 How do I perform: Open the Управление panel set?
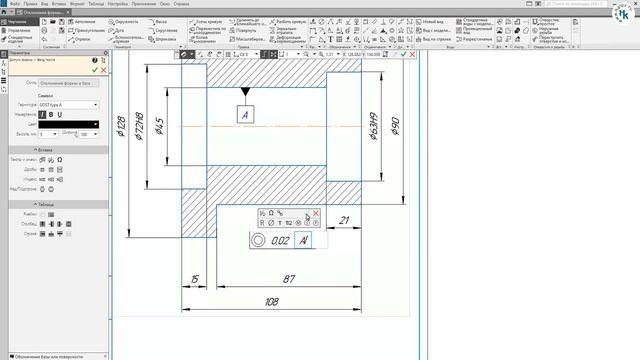pos(16,31)
